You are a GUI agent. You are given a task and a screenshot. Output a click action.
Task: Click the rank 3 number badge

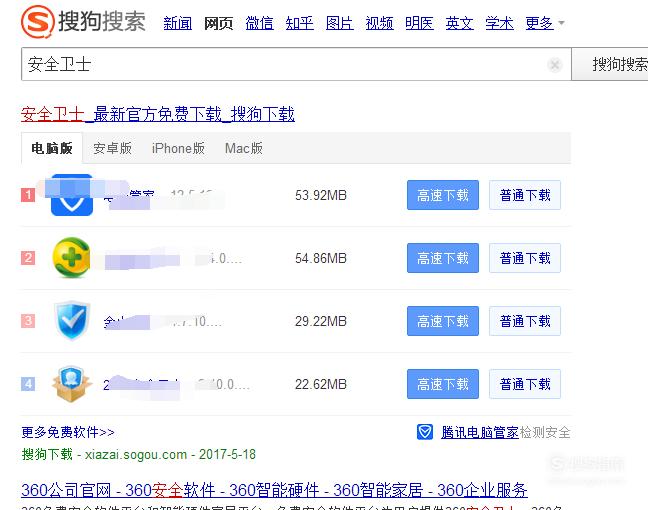(28, 321)
